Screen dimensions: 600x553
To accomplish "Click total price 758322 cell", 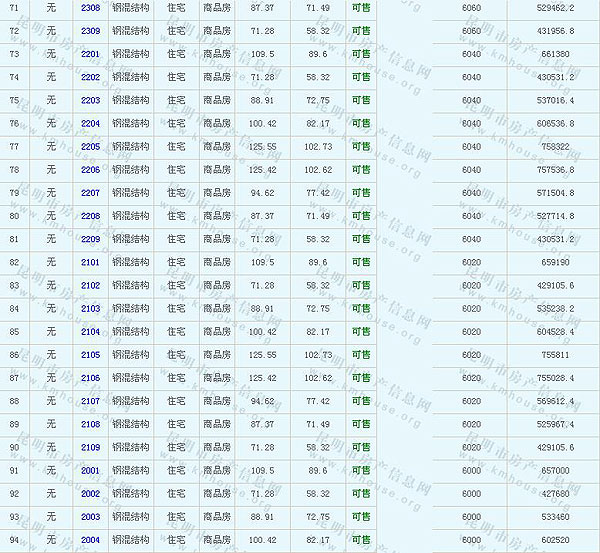I will tap(555, 146).
